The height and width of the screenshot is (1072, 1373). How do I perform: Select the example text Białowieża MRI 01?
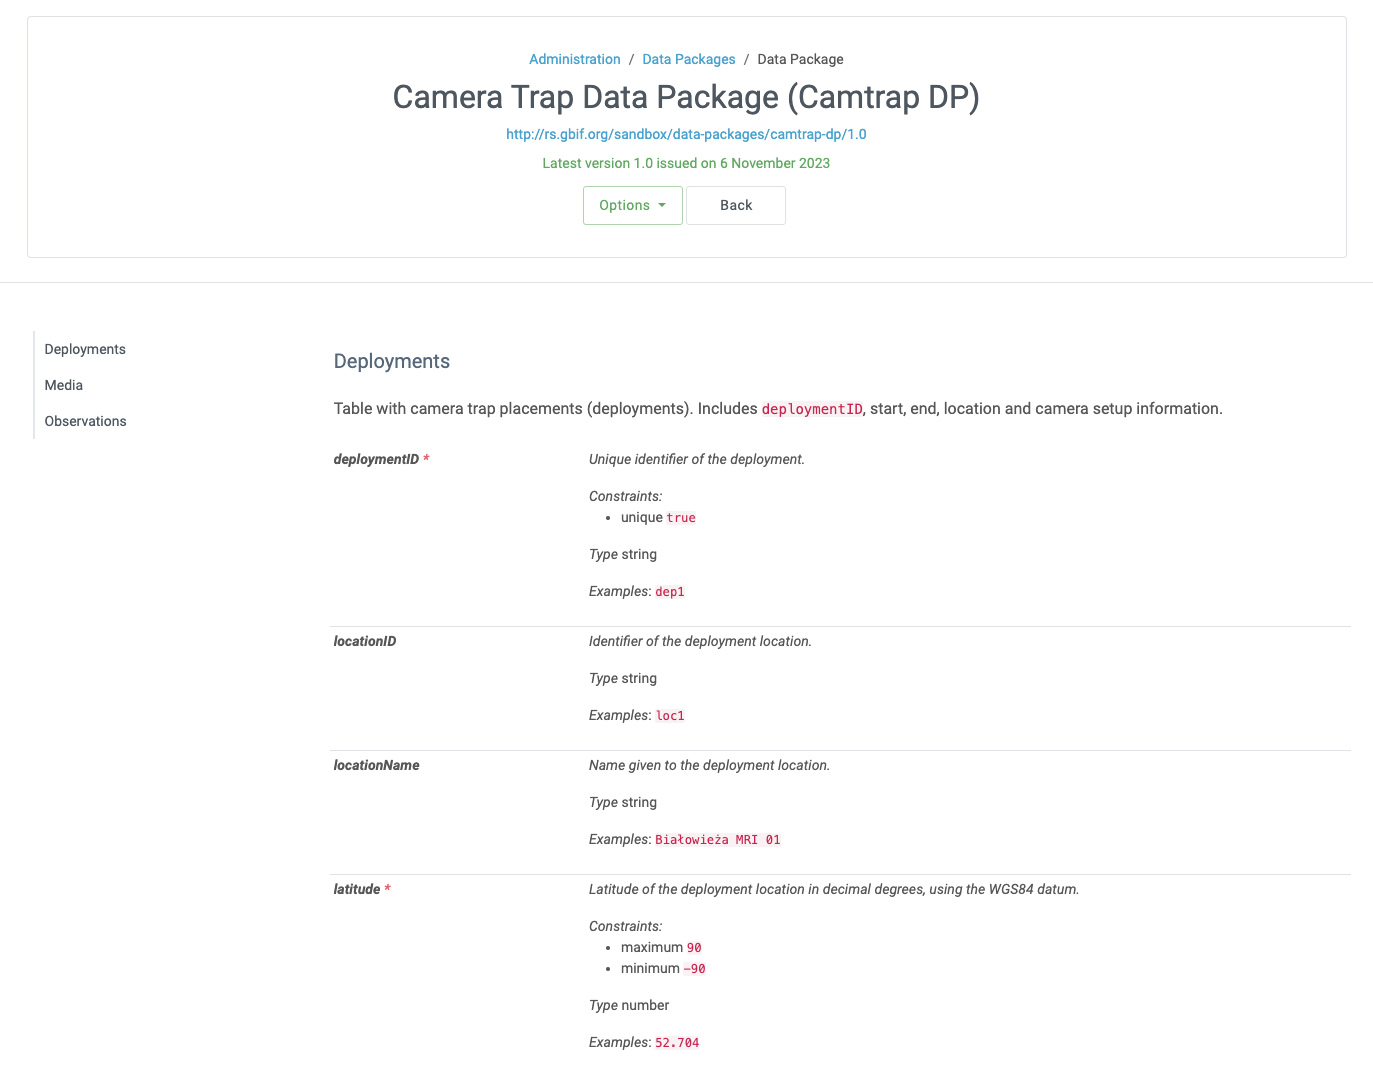(717, 839)
